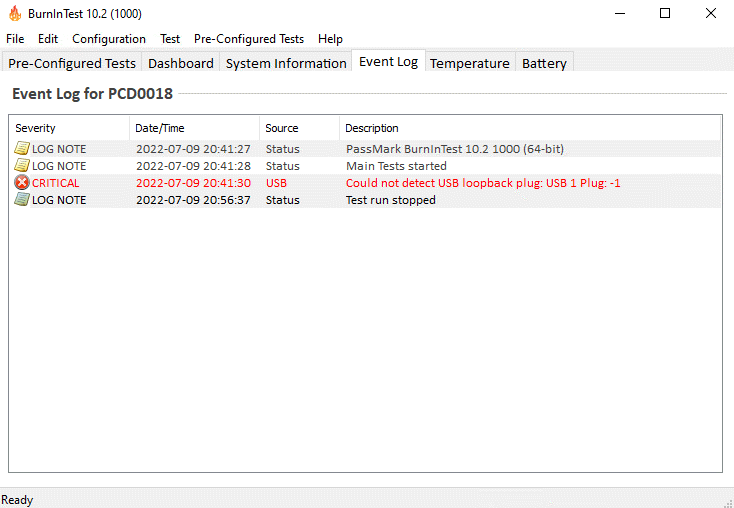The height and width of the screenshot is (508, 734).
Task: Open the Pre-Configured Tests menu
Action: pos(249,39)
